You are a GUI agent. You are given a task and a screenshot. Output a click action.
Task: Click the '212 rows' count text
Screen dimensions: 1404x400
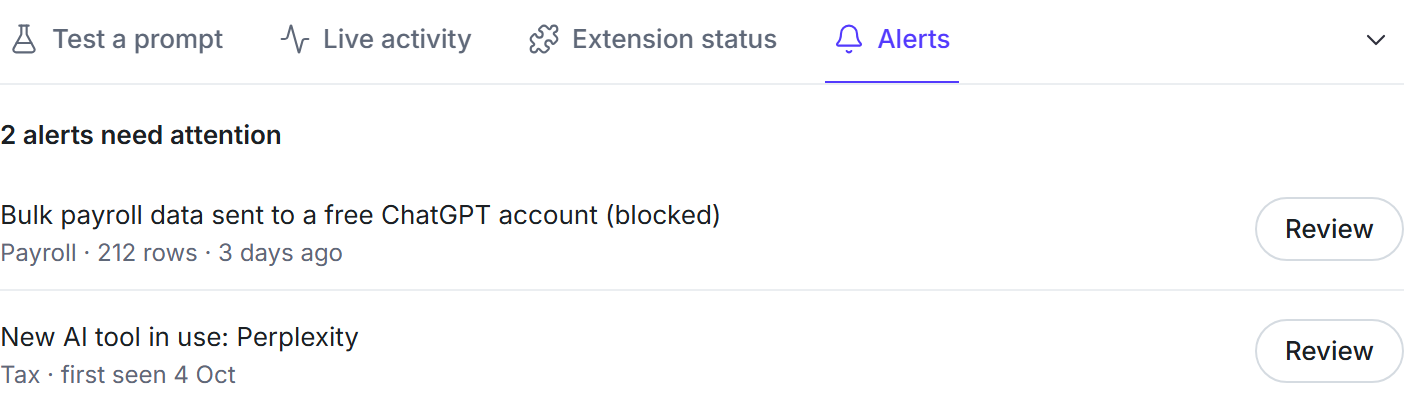tap(147, 253)
